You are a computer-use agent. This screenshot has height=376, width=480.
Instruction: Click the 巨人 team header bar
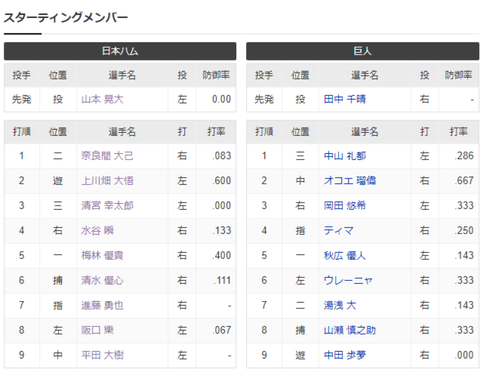click(x=363, y=51)
